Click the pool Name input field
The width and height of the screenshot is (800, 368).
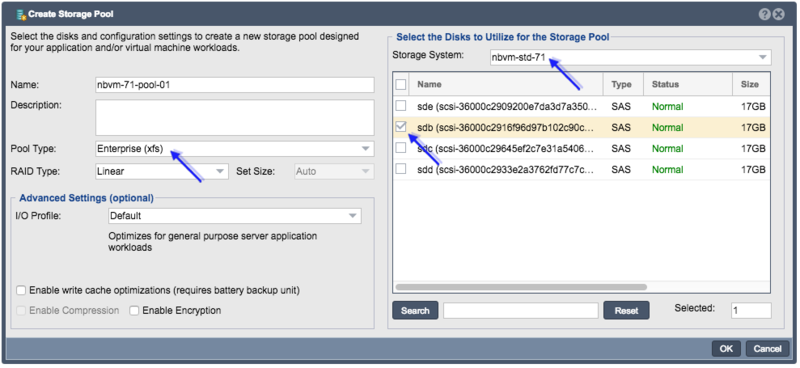click(235, 85)
